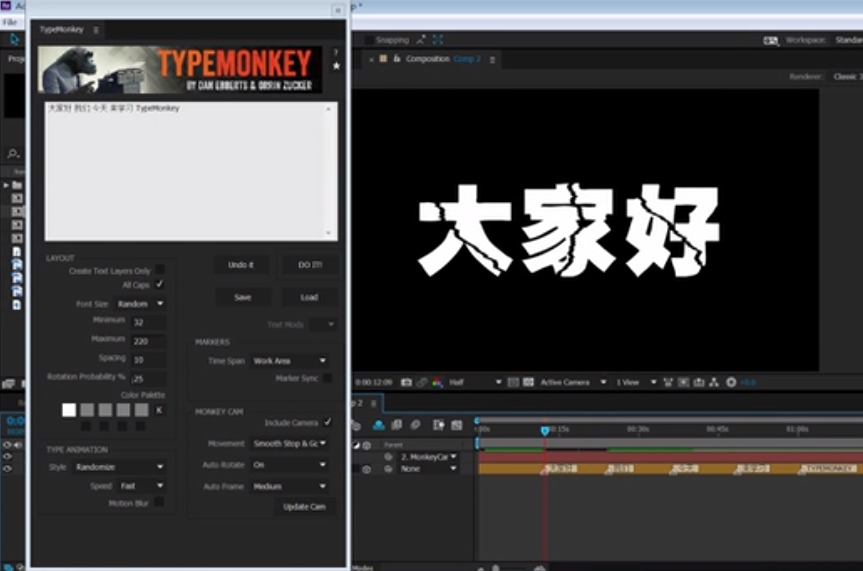Screen dimensions: 863x571
Task: Click the TYPEMONKEY marker on timeline layer
Action: click(x=828, y=469)
